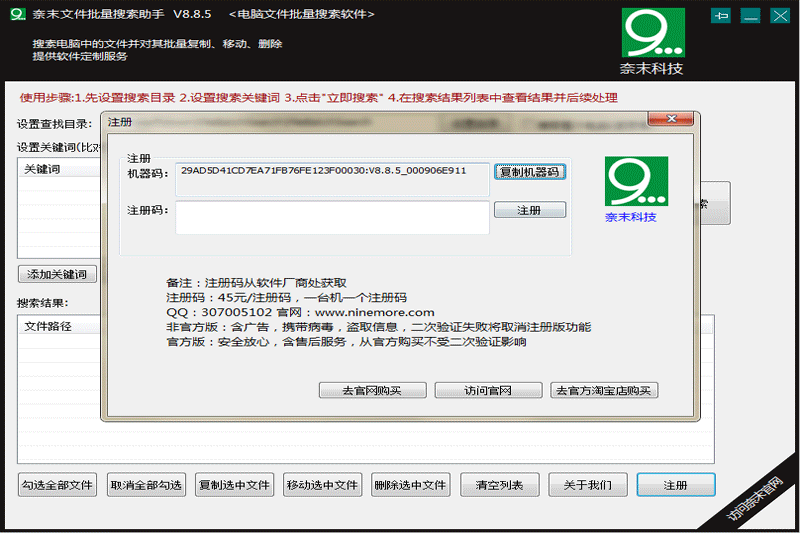
Task: Close the main application window
Action: click(x=780, y=16)
